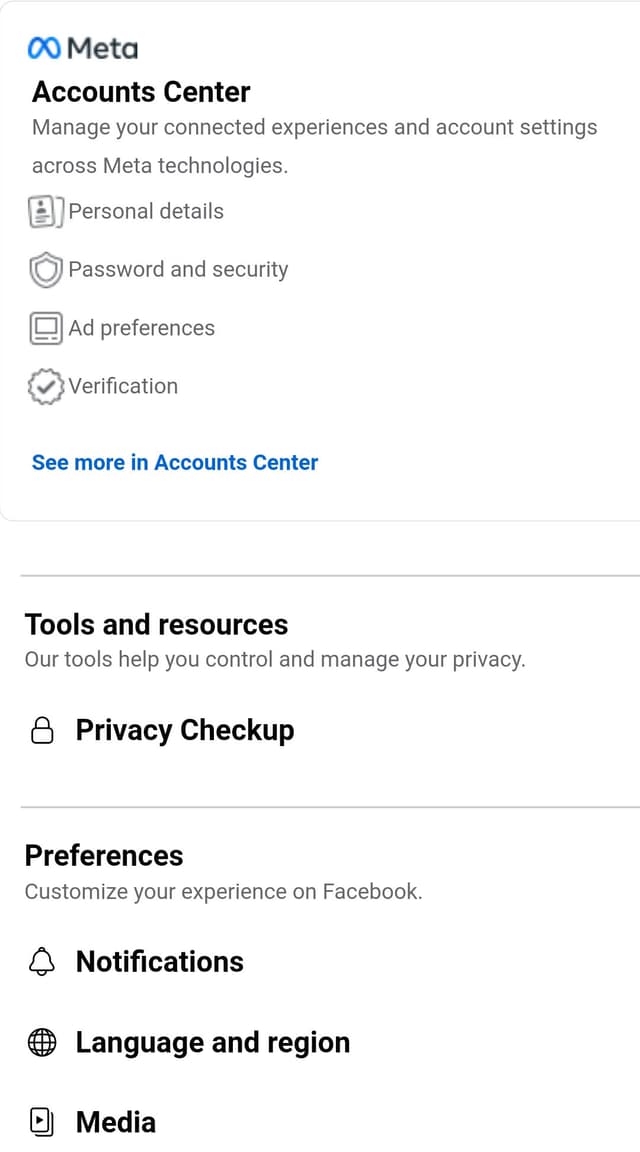Click the Accounts Center heading
This screenshot has width=640, height=1152.
141,92
